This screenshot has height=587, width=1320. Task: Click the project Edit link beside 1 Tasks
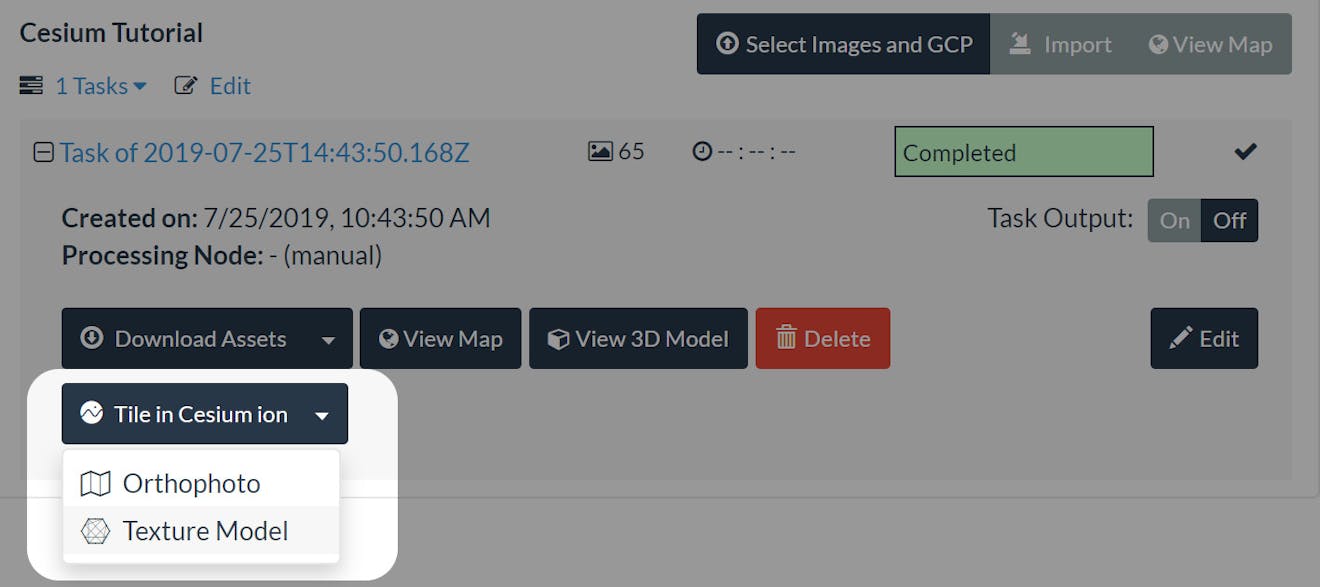click(230, 86)
